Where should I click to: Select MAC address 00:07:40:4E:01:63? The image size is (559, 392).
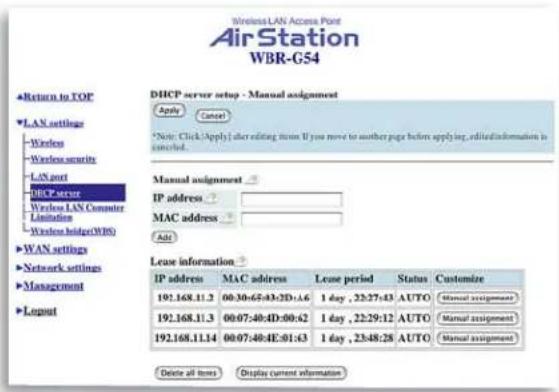[266, 338]
